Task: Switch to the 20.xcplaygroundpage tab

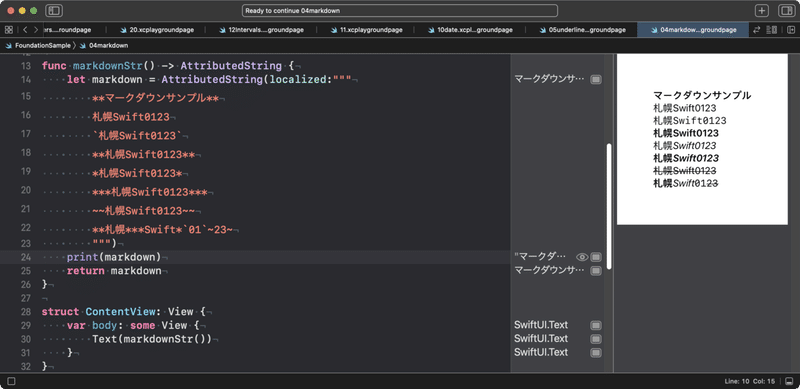Action: [156, 30]
